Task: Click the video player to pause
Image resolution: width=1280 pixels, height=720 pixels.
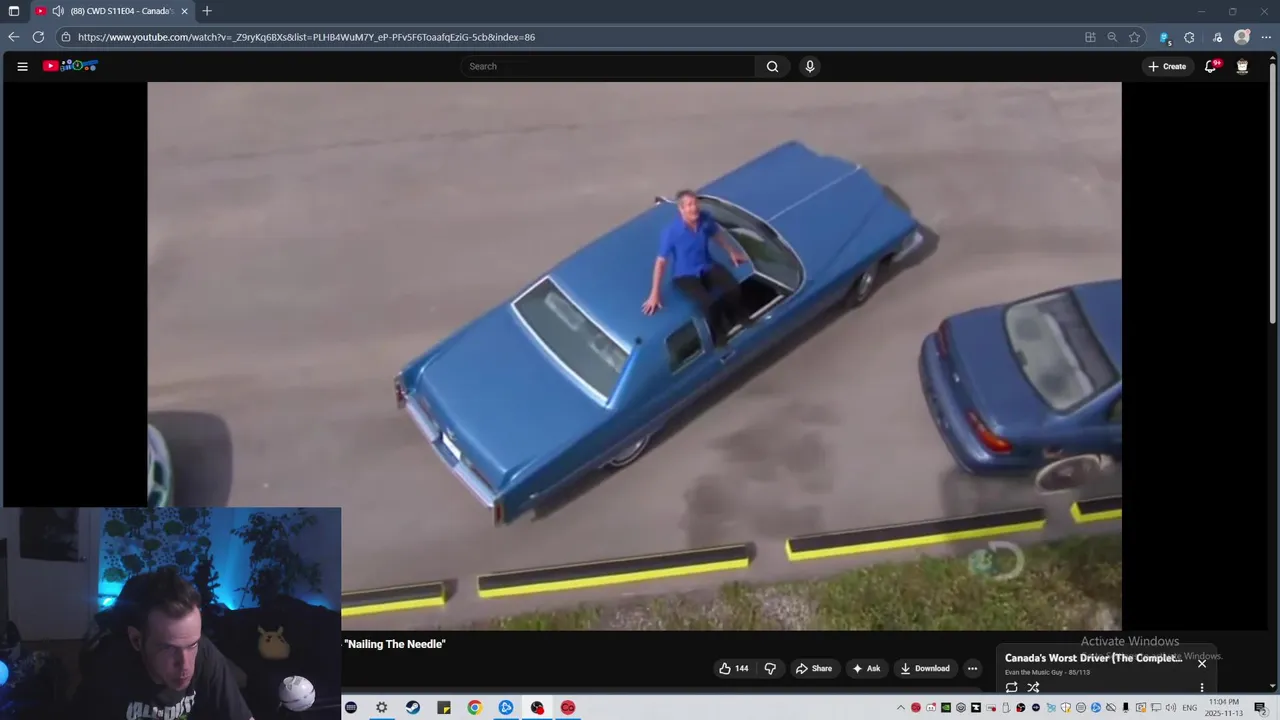Action: [634, 355]
